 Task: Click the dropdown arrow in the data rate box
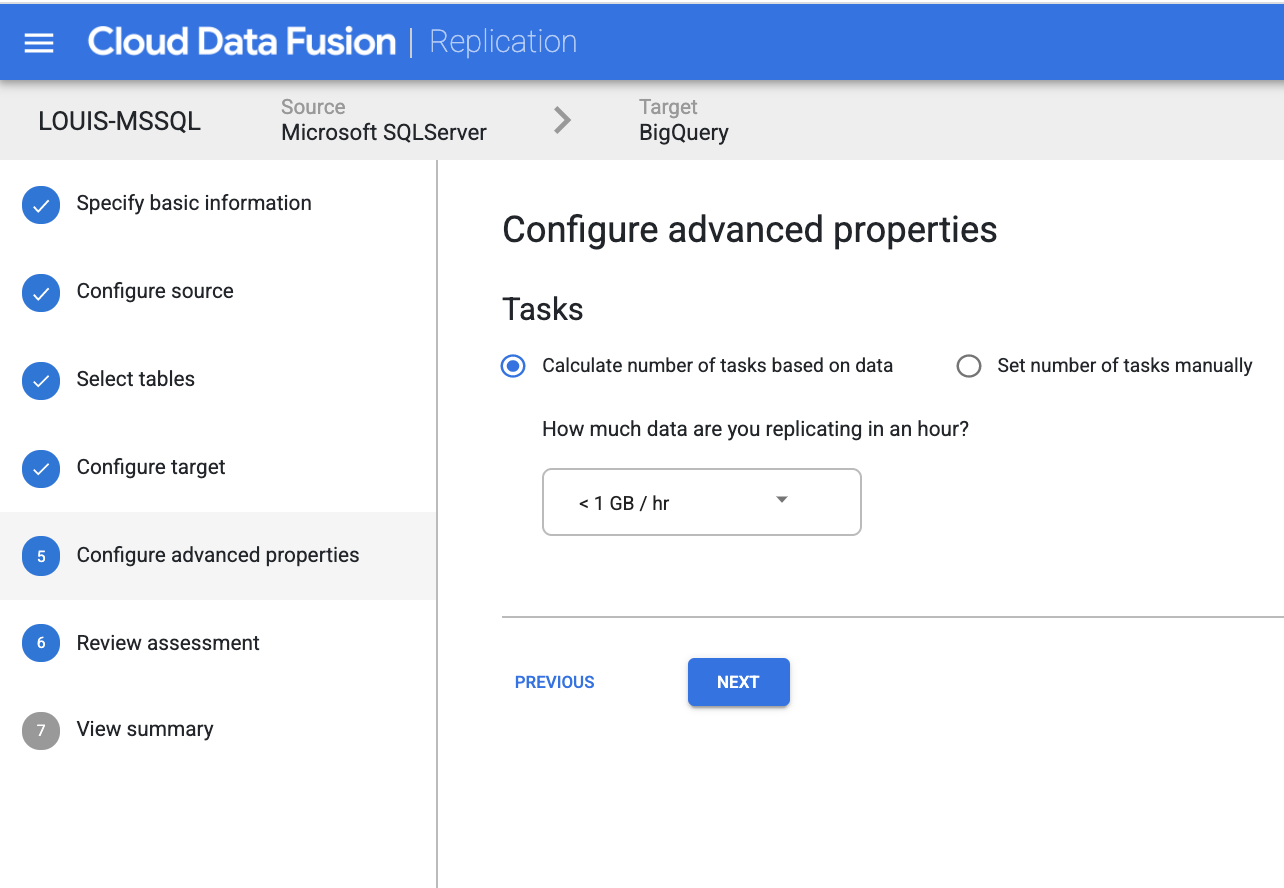pos(782,500)
